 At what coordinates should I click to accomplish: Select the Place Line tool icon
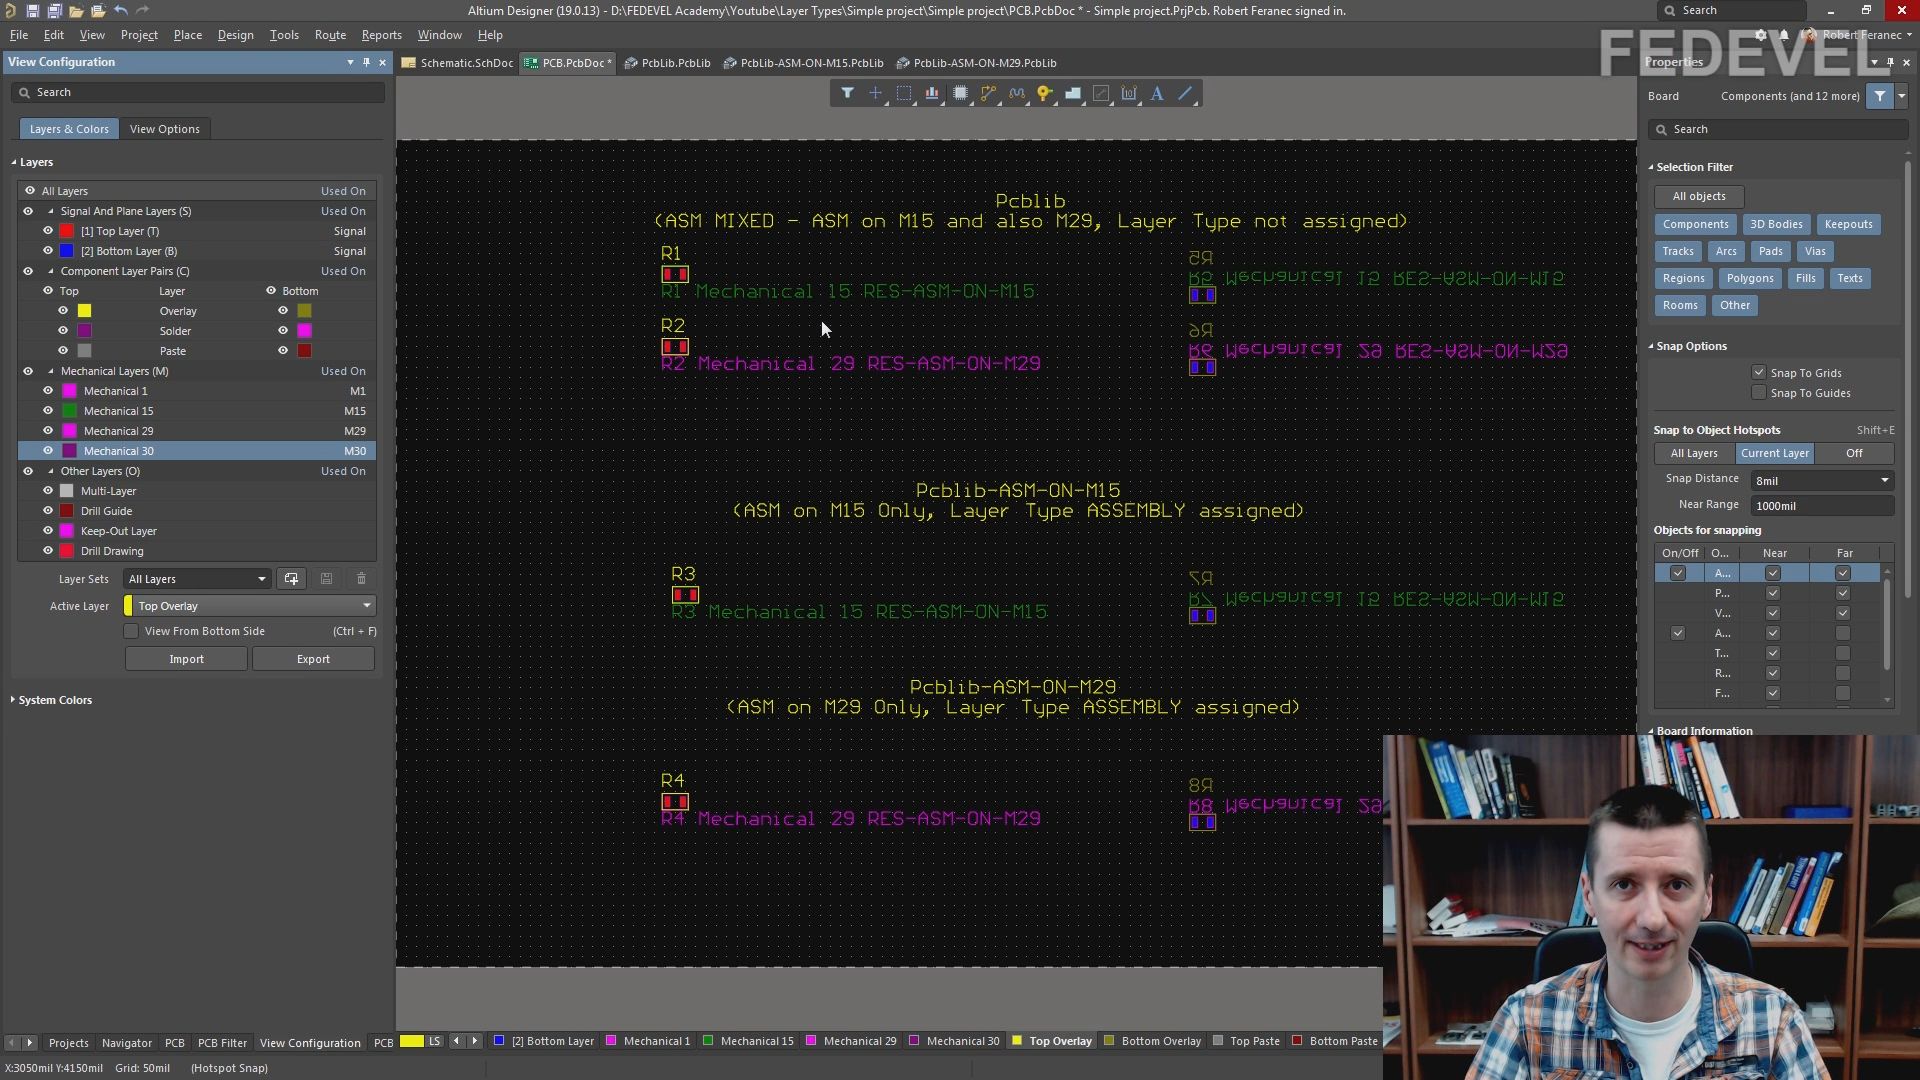tap(1185, 94)
